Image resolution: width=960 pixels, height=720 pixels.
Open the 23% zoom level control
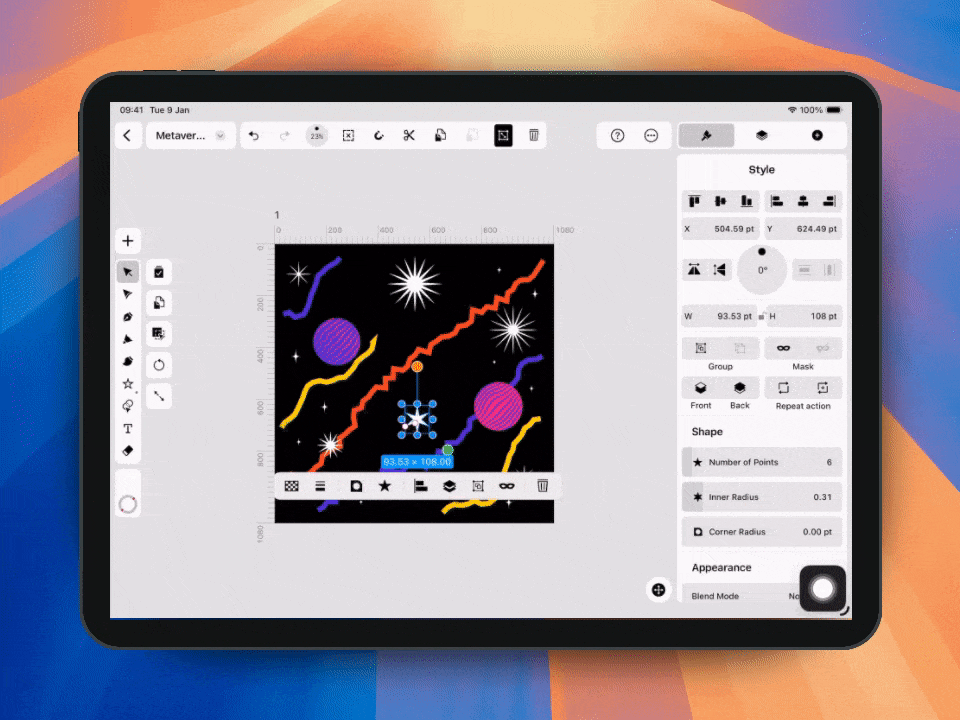[x=317, y=135]
